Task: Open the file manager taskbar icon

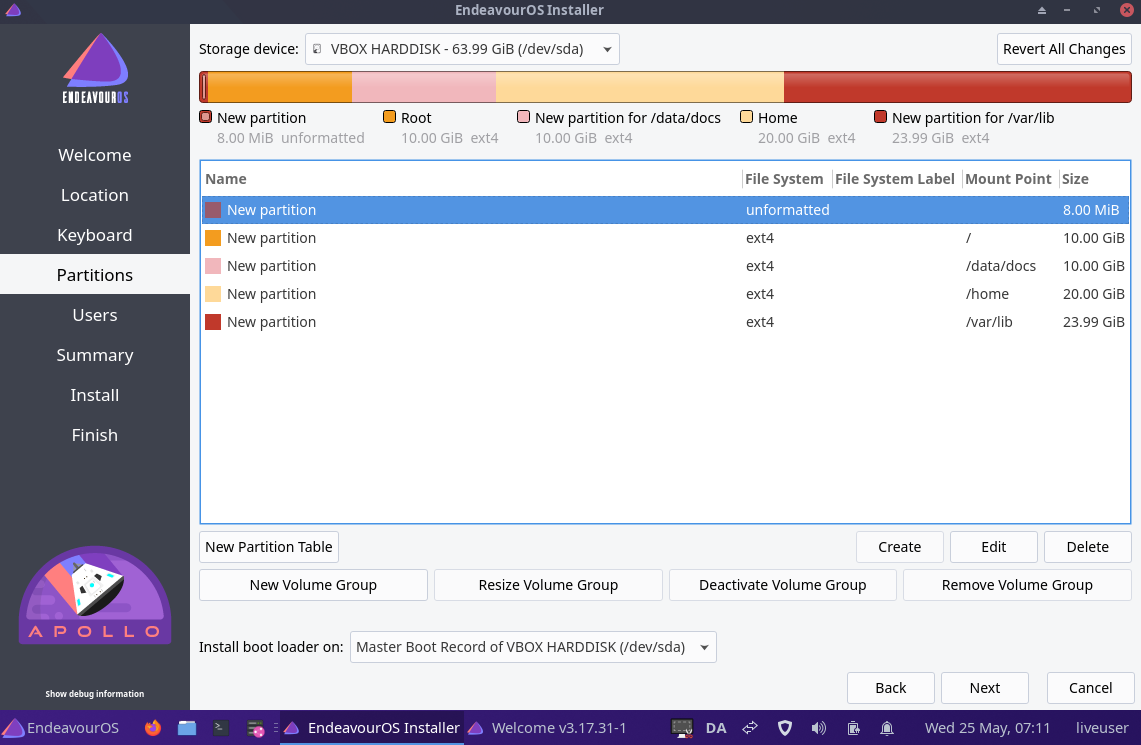Action: point(187,728)
